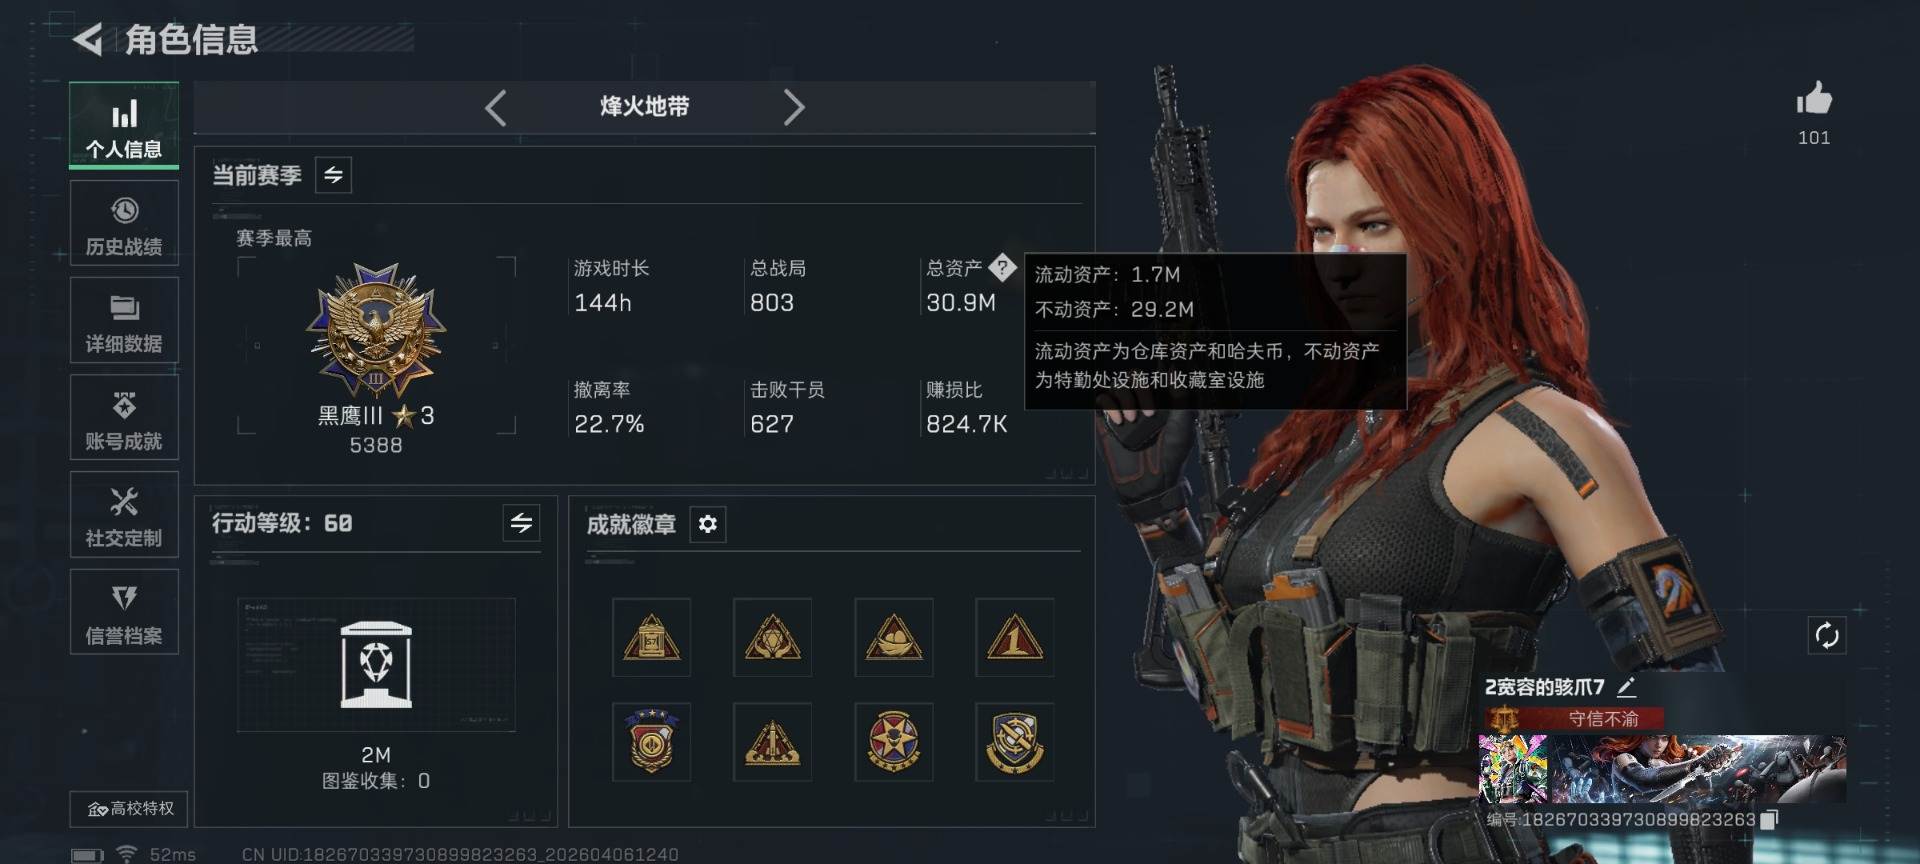Copy the player 编号 number
This screenshot has width=1920, height=864.
[x=1769, y=820]
